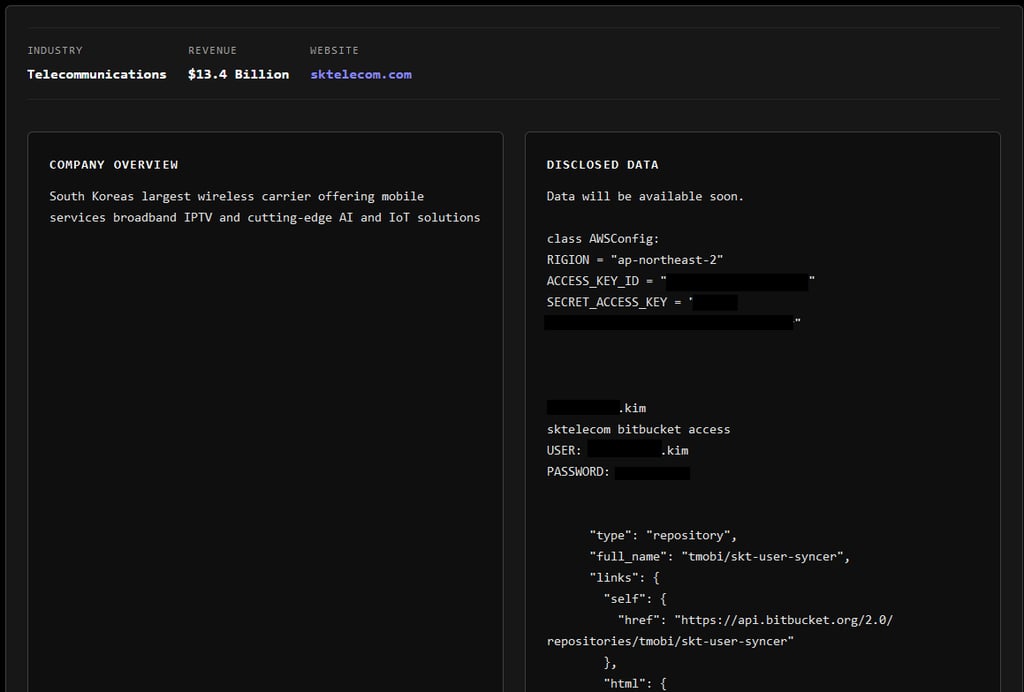
Task: Click the full_name tmobi/skt-user-syncer line
Action: point(720,557)
